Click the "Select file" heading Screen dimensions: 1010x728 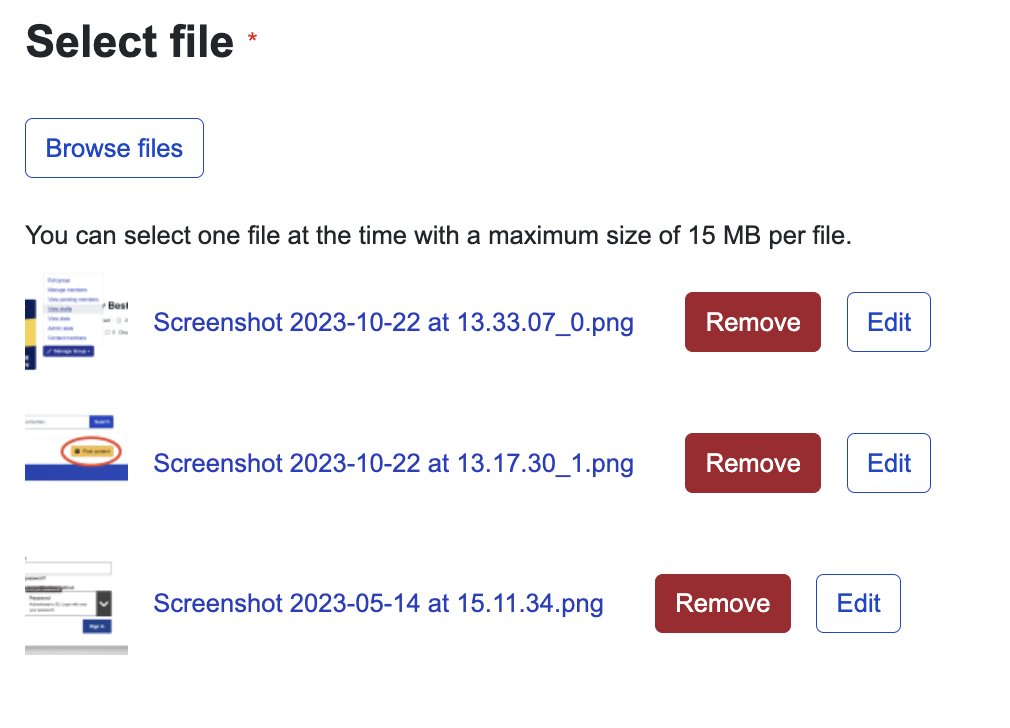coord(129,42)
